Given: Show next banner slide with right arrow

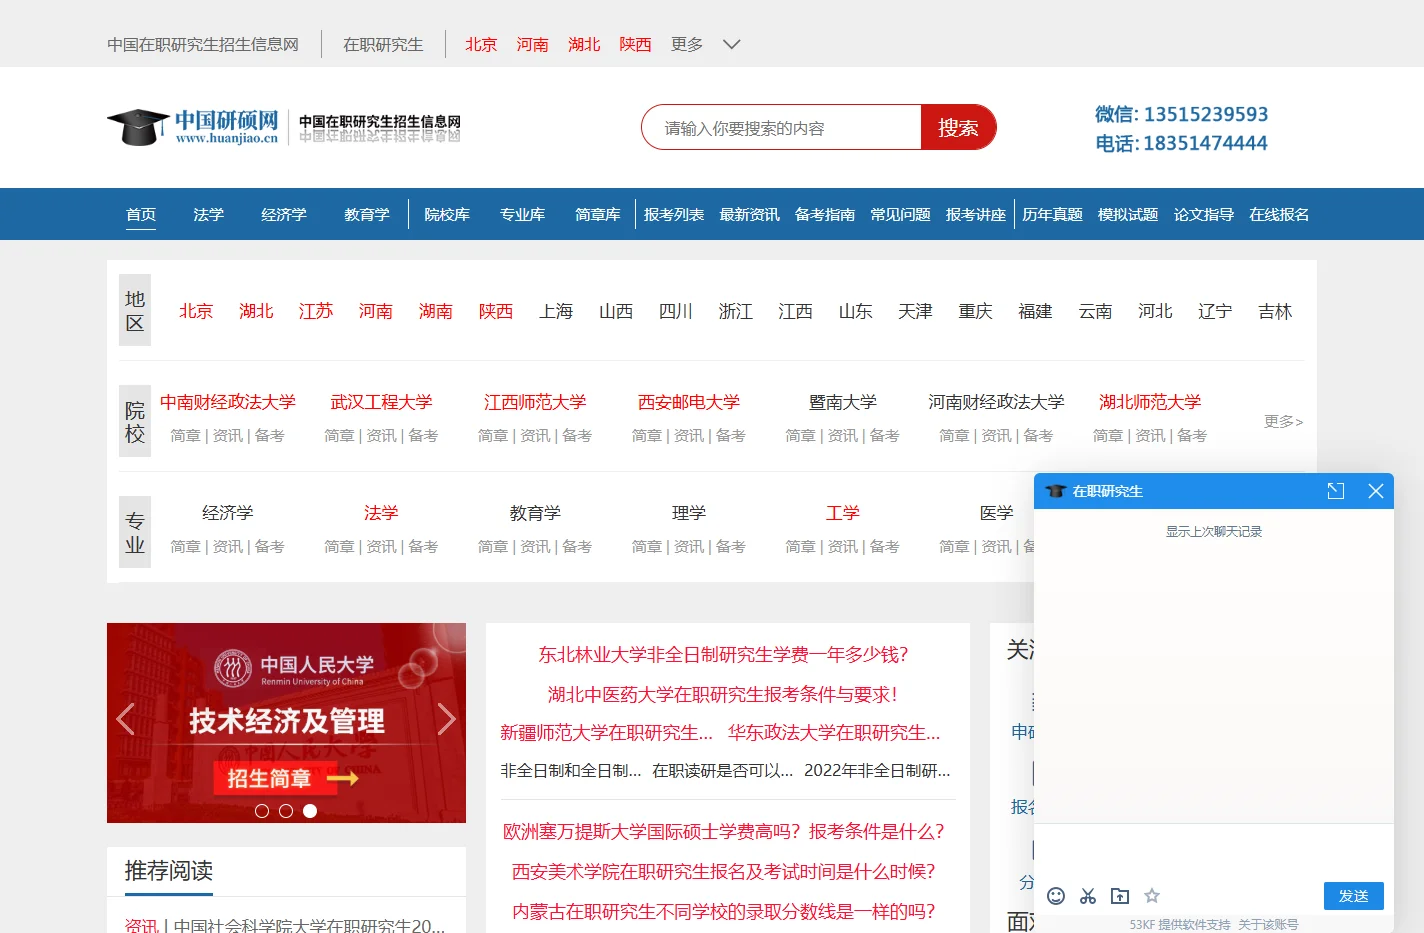Looking at the screenshot, I should tap(446, 719).
